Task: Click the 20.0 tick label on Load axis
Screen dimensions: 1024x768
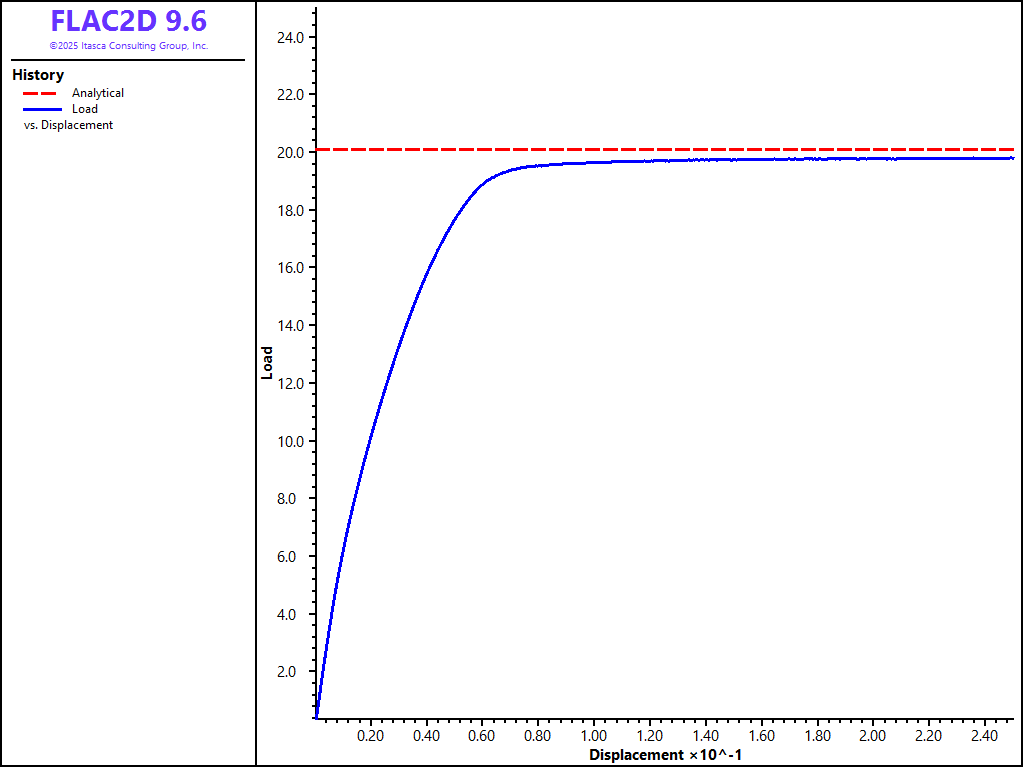Action: [290, 153]
